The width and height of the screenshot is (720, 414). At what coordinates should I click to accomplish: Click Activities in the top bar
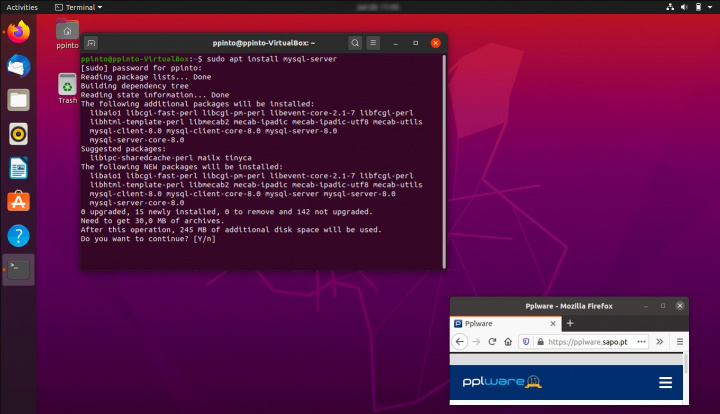click(23, 6)
